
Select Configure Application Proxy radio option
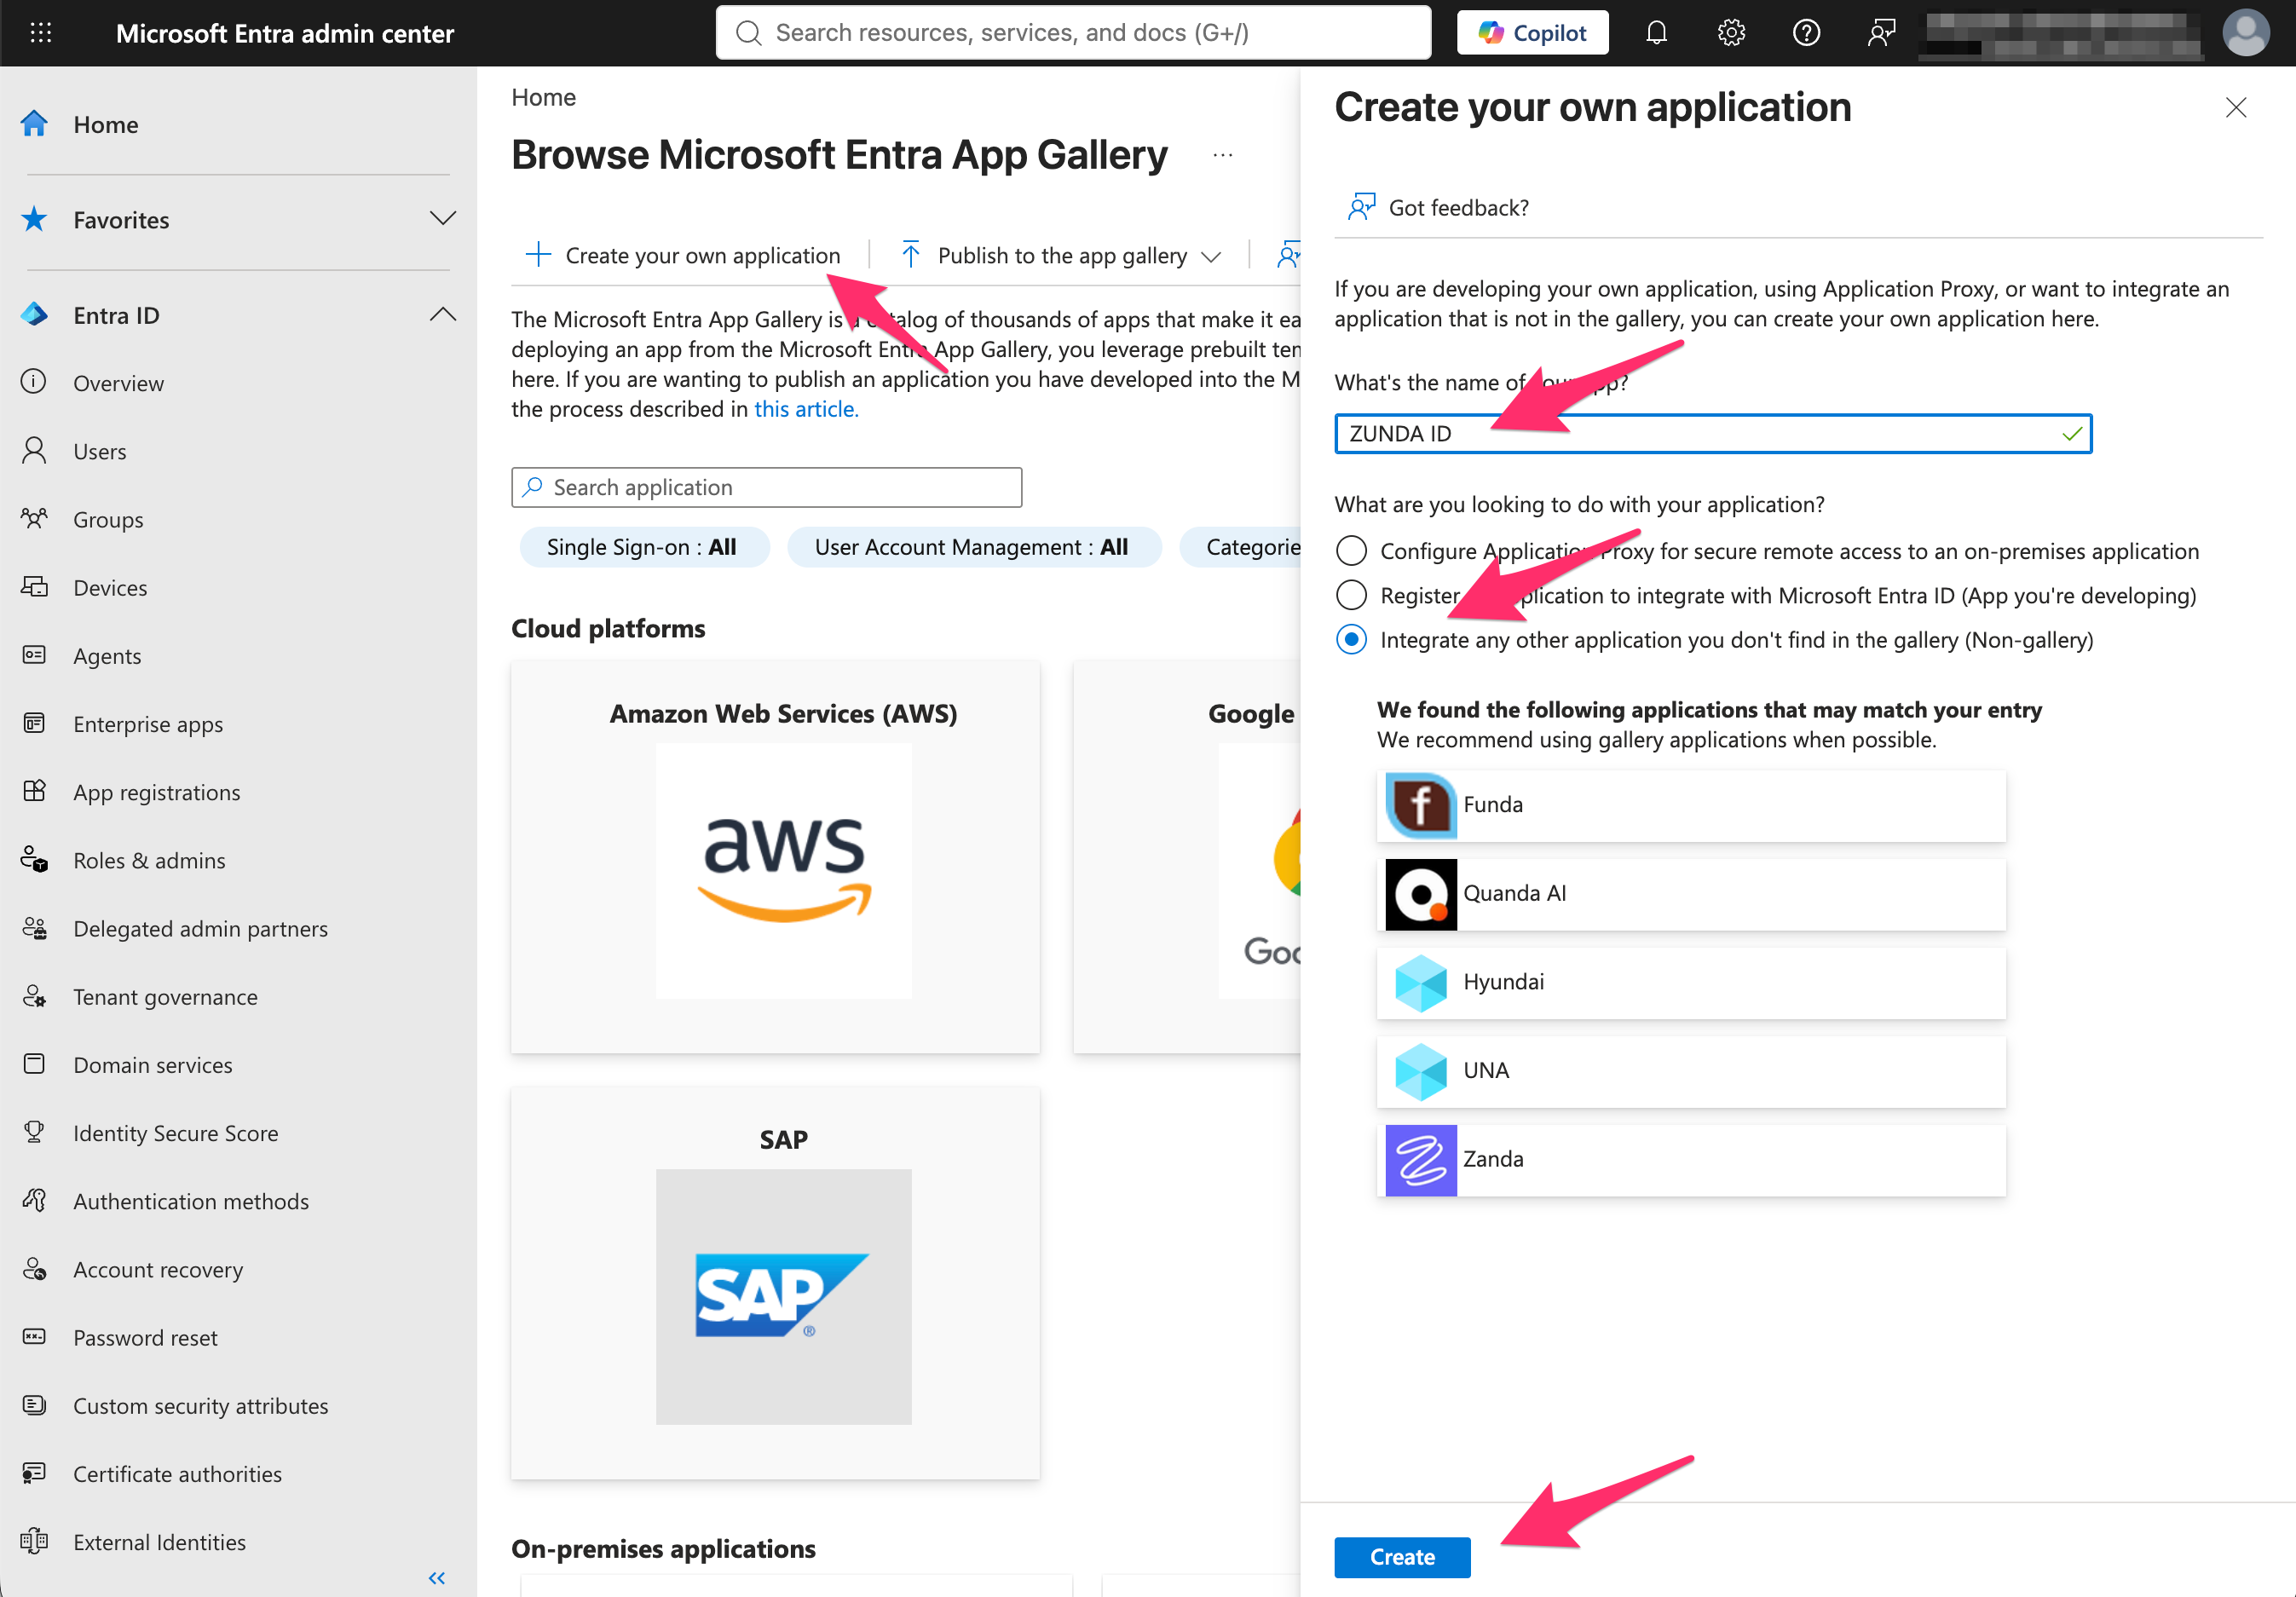pos(1351,551)
